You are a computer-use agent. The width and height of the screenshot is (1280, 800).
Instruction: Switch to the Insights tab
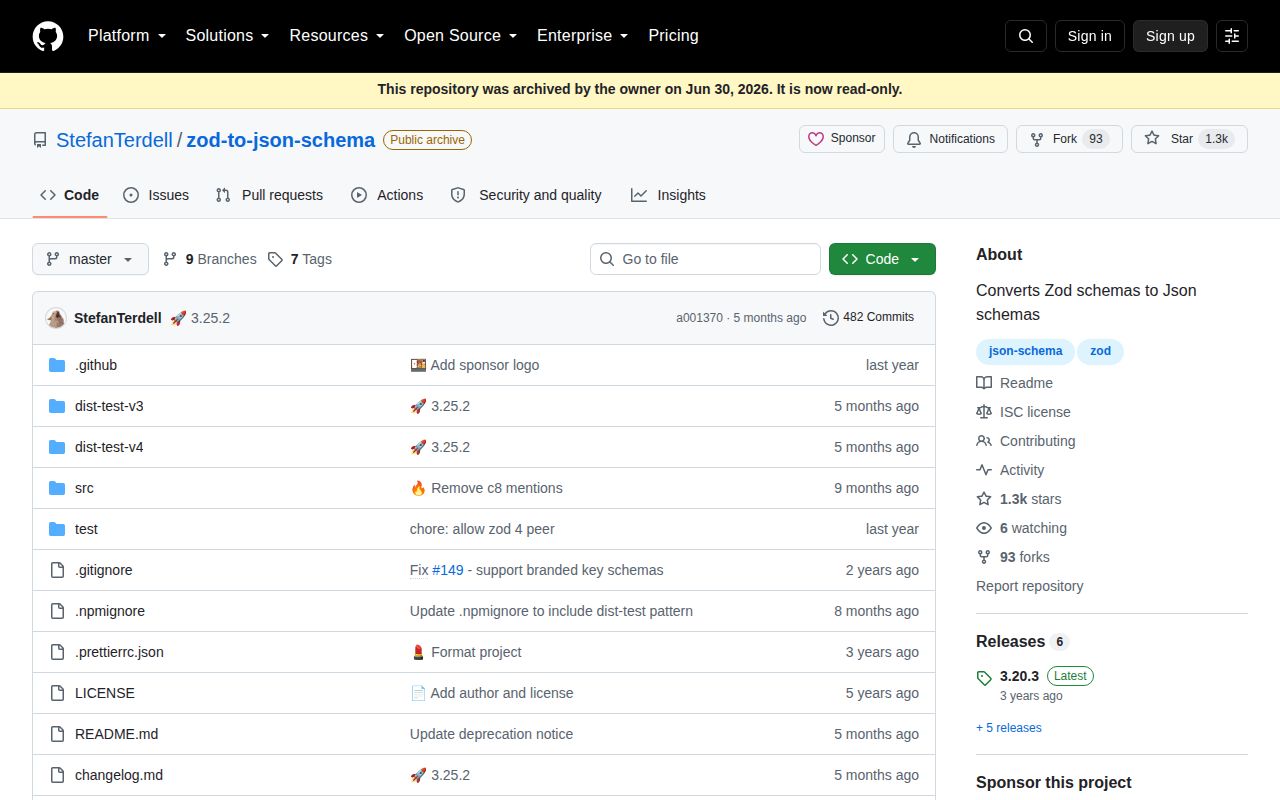(668, 195)
